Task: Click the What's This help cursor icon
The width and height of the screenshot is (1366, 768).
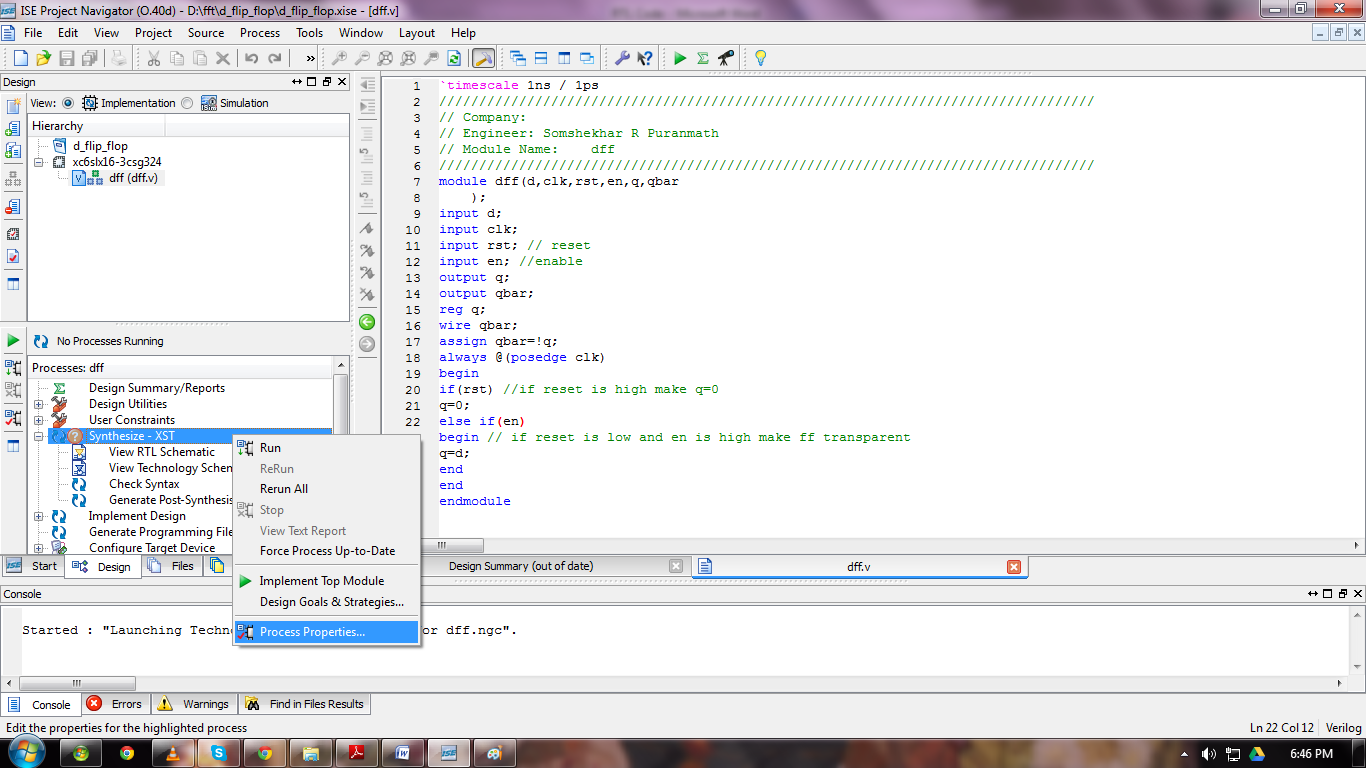Action: coord(645,58)
